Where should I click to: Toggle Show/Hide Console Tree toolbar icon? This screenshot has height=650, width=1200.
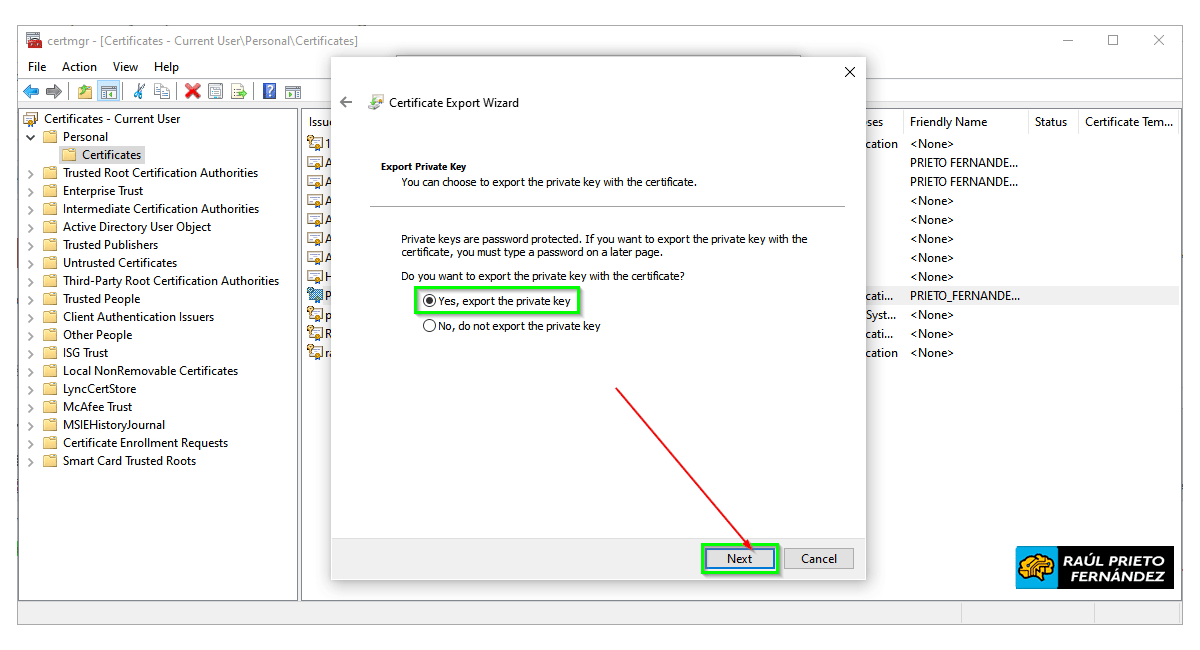[x=109, y=91]
